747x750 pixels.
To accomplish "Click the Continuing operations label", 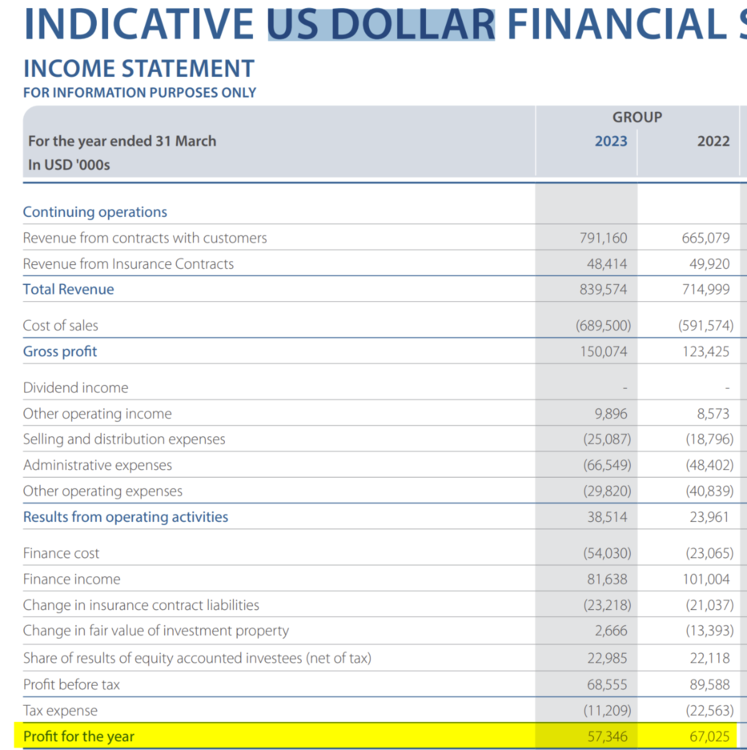I will (x=95, y=212).
